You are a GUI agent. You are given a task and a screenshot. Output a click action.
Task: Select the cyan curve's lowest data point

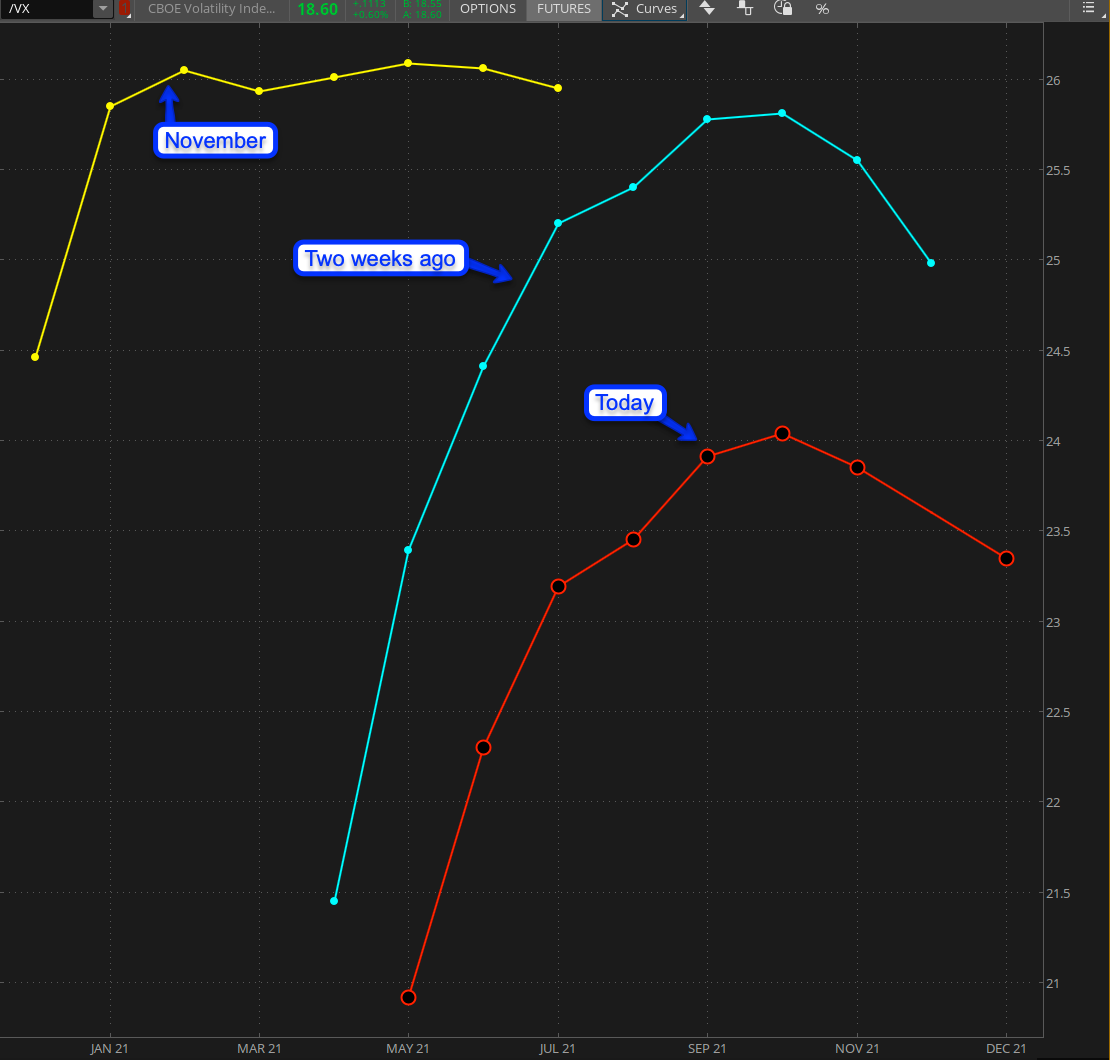(334, 901)
